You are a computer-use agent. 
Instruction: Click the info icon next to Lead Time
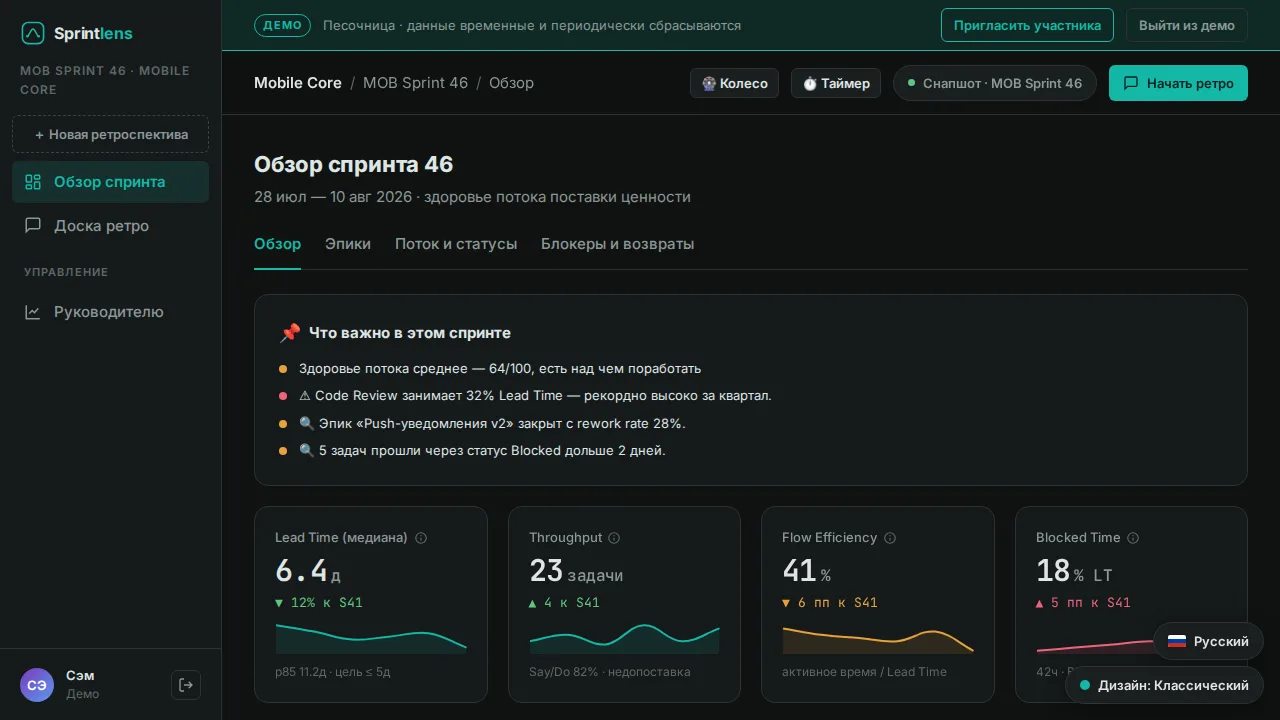(421, 538)
